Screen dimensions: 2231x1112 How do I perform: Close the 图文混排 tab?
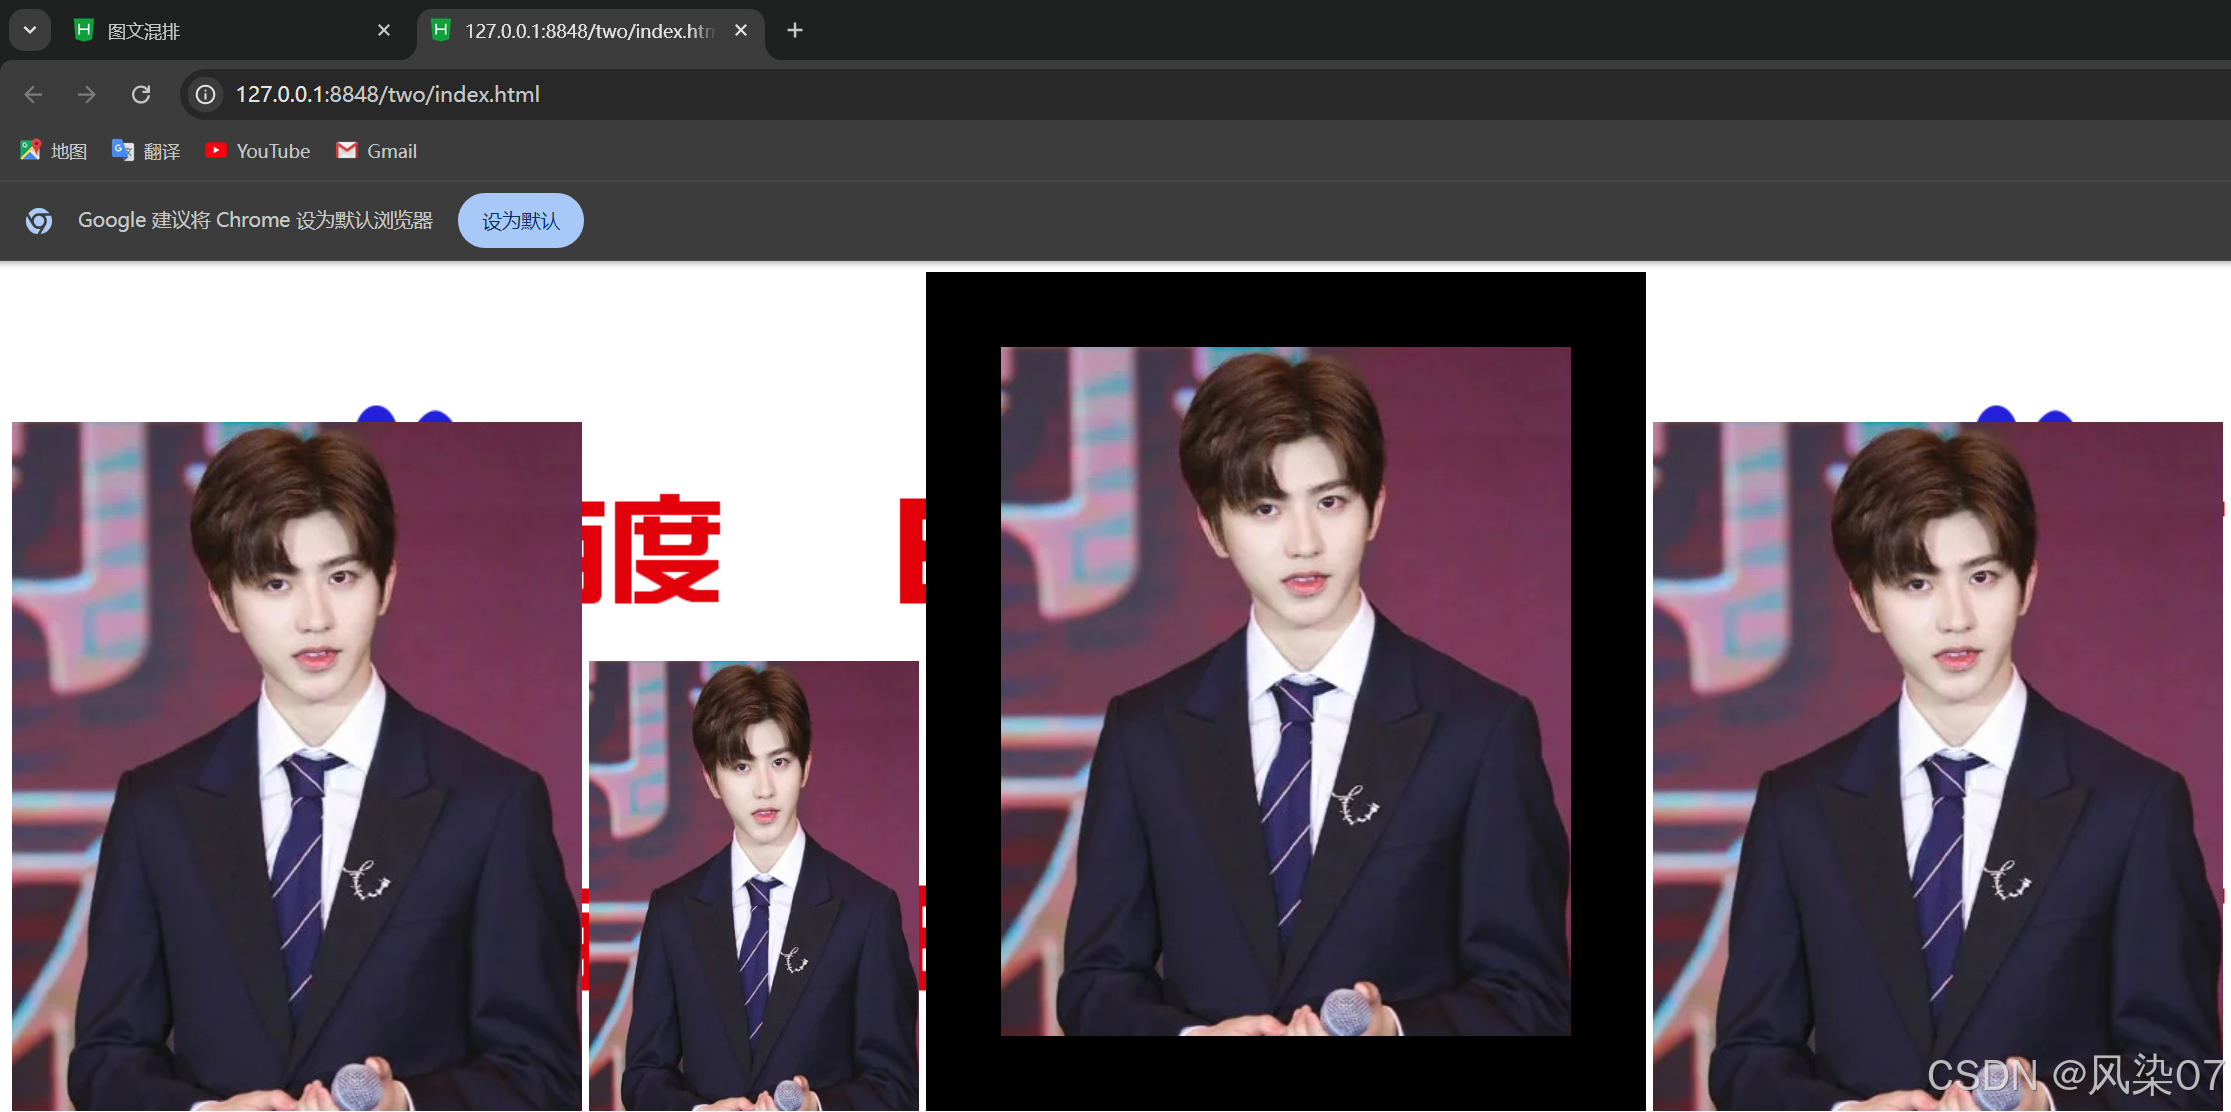coord(384,31)
